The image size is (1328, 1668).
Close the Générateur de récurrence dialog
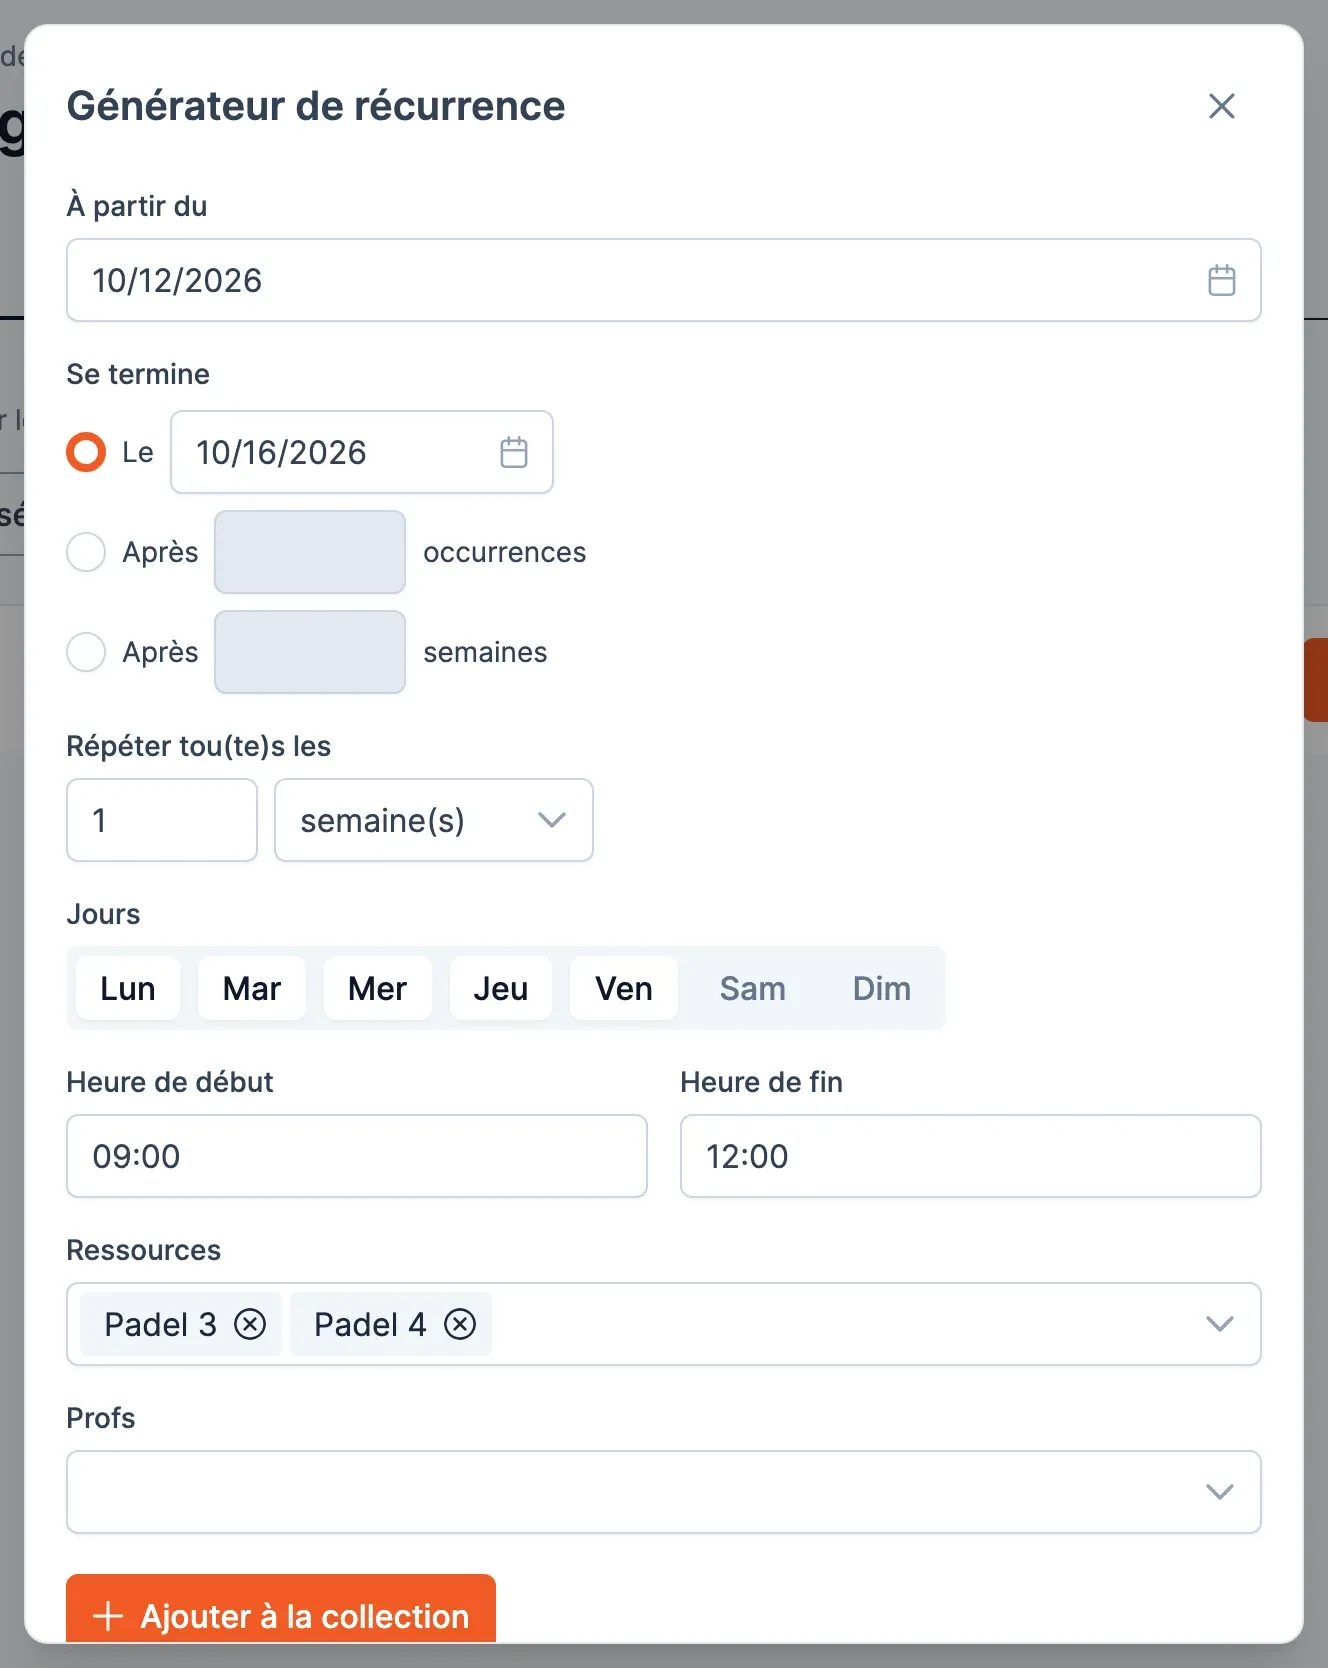pyautogui.click(x=1221, y=106)
